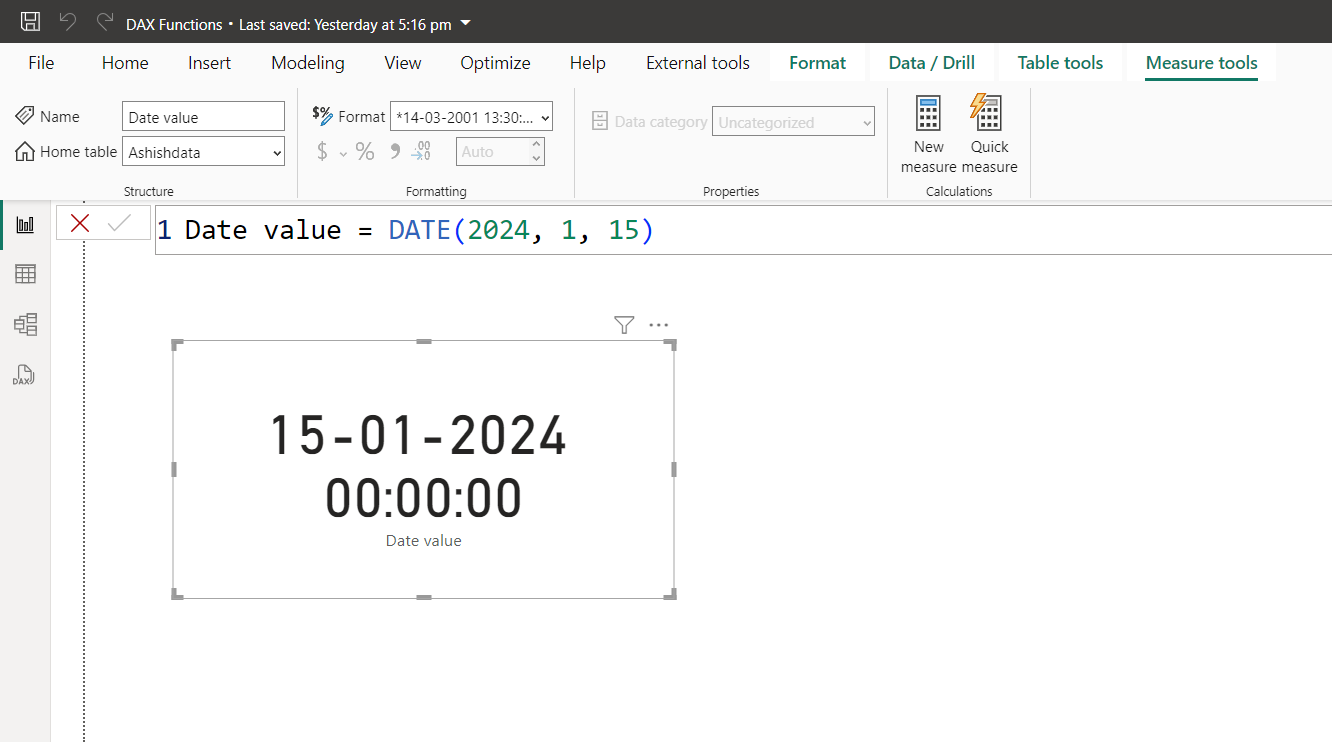Switch to the Measure tools tab
This screenshot has height=742, width=1332.
(1201, 62)
